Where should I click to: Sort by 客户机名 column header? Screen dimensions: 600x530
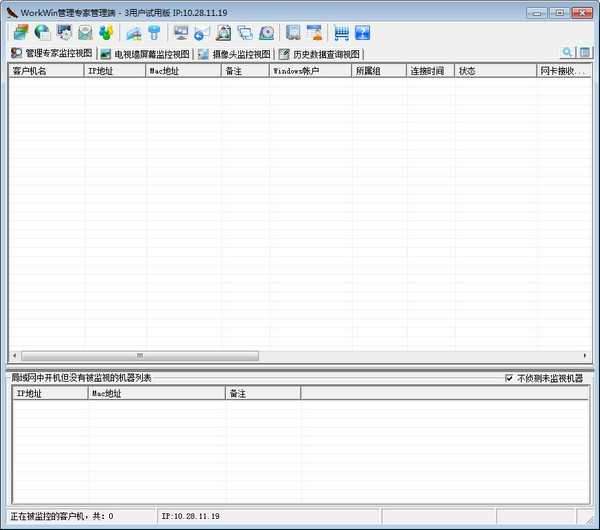(46, 71)
